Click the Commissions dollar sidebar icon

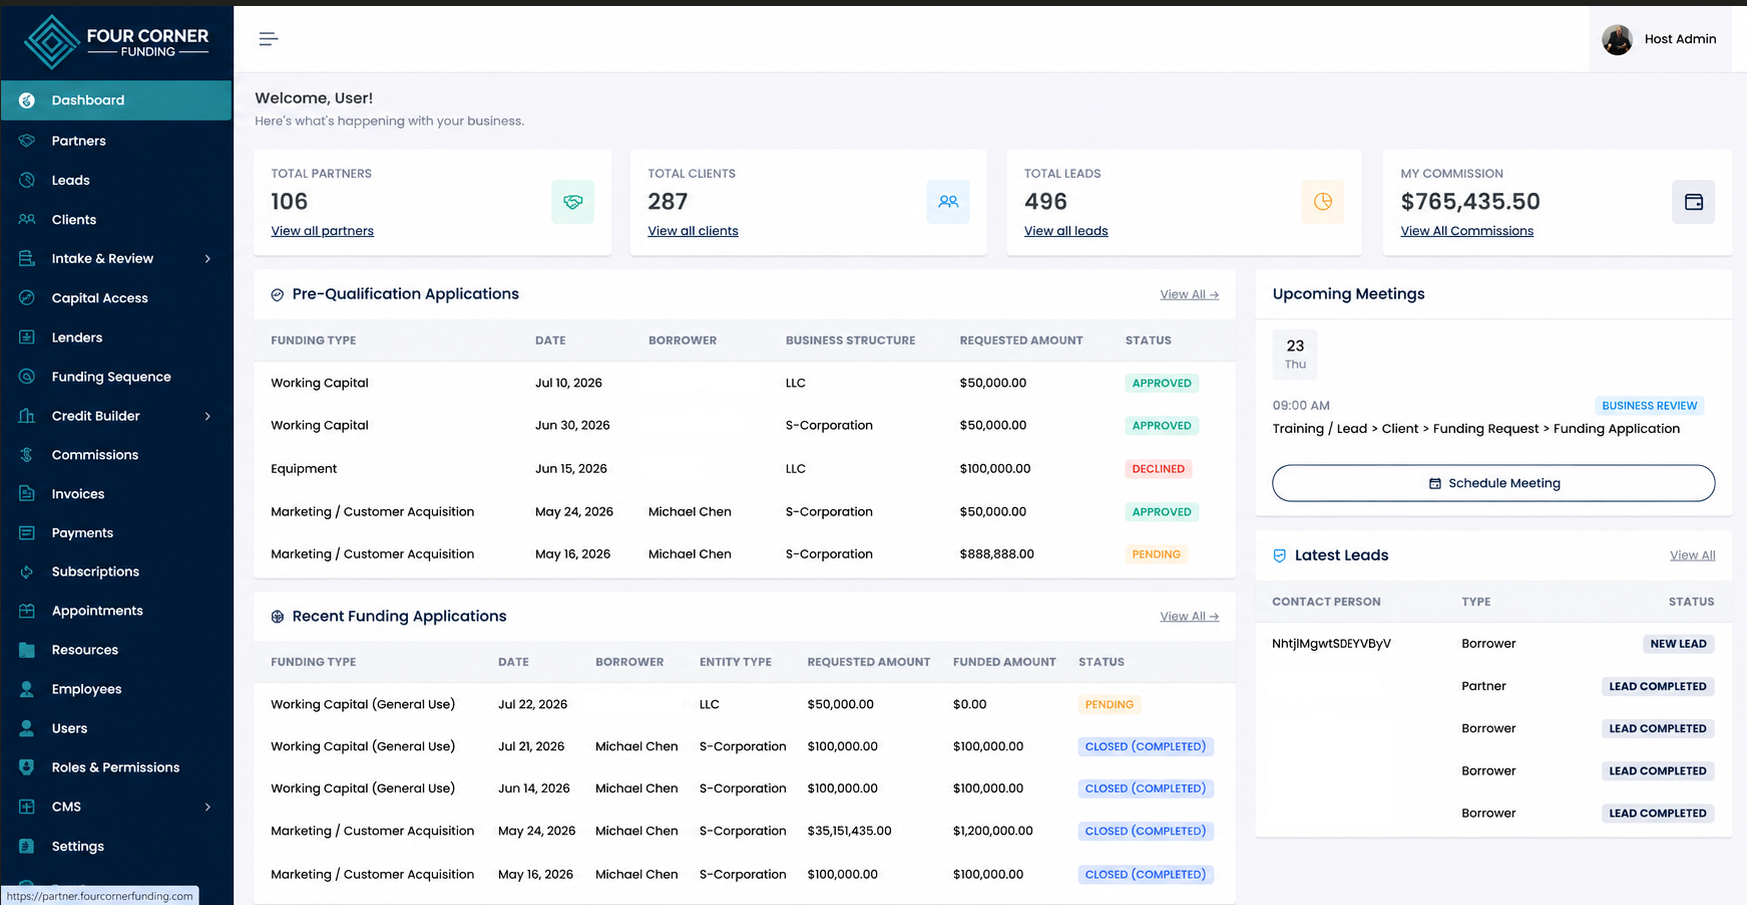point(27,454)
